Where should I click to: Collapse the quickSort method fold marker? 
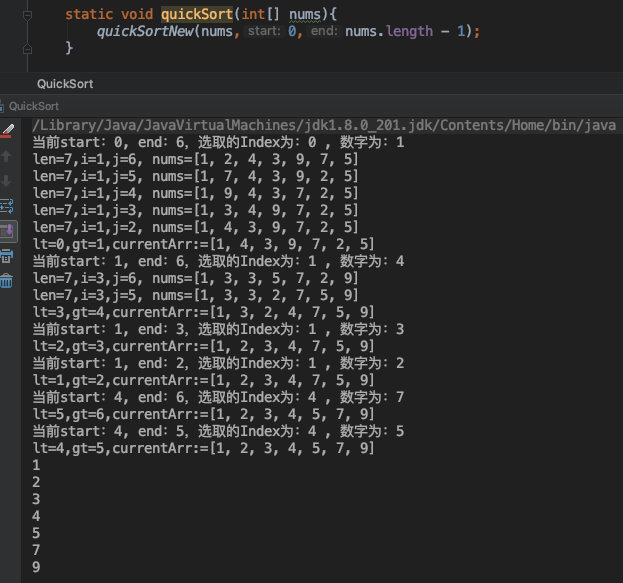coord(27,15)
